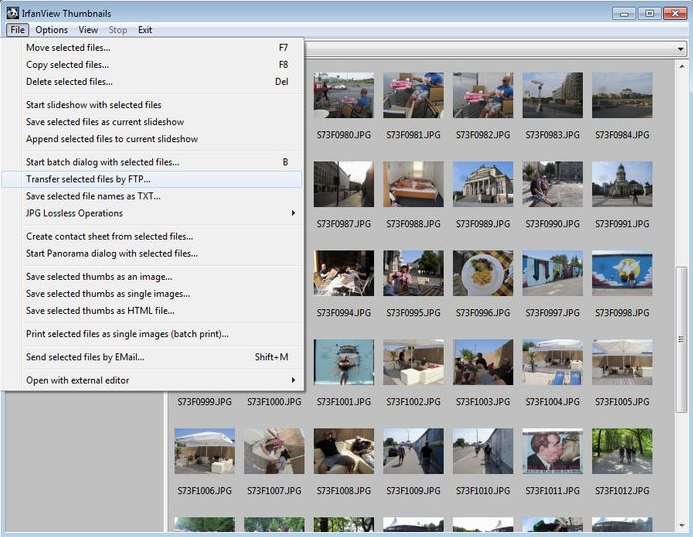Click Exit in the menu bar
The image size is (693, 537).
pos(145,30)
